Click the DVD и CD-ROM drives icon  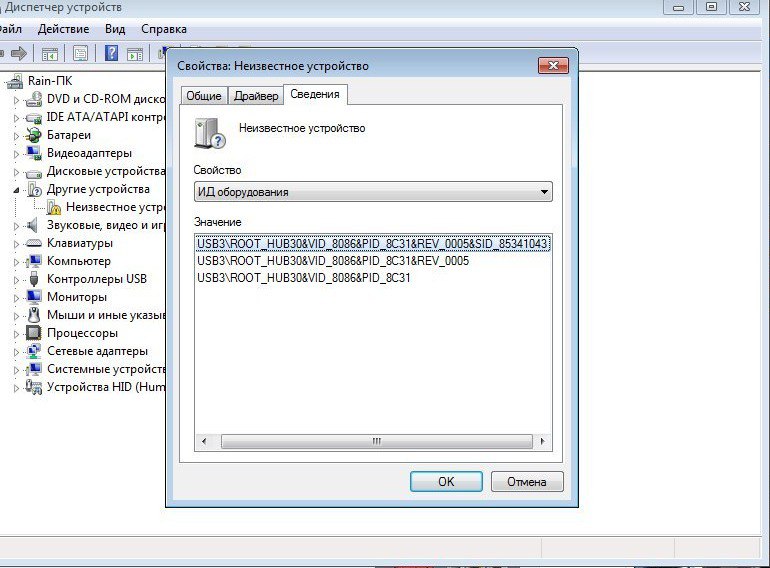pos(33,99)
